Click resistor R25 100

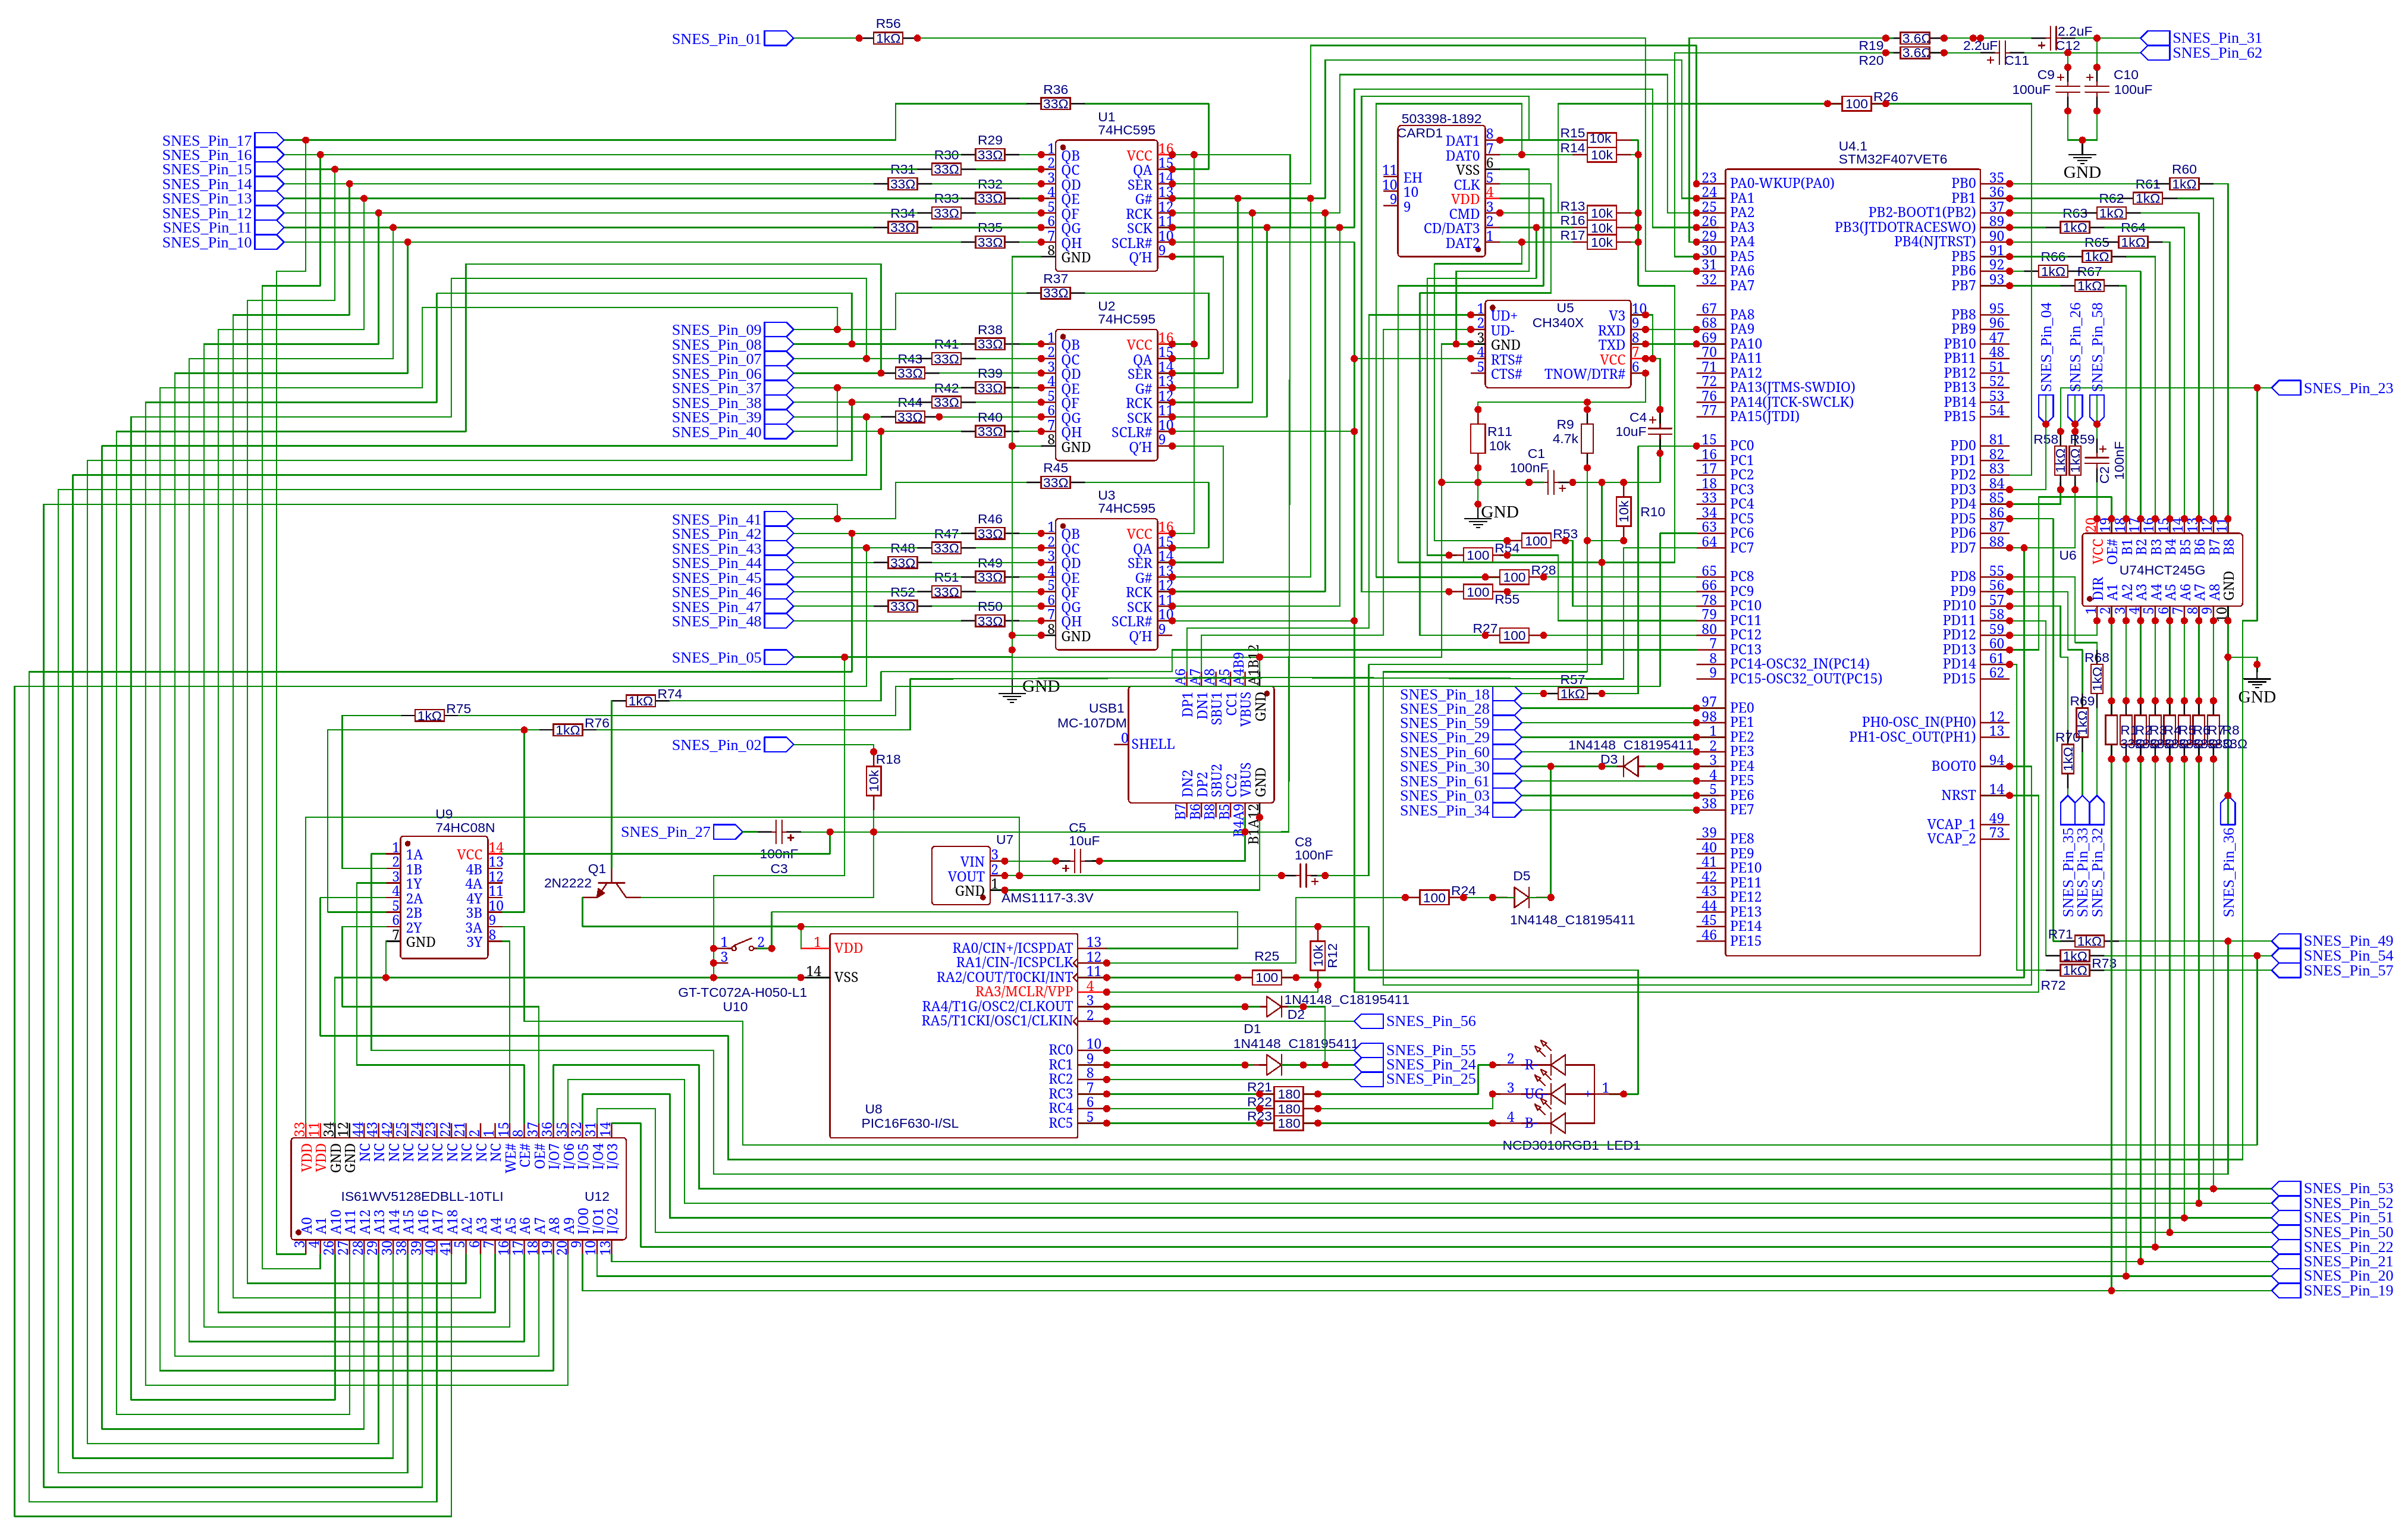(1266, 977)
